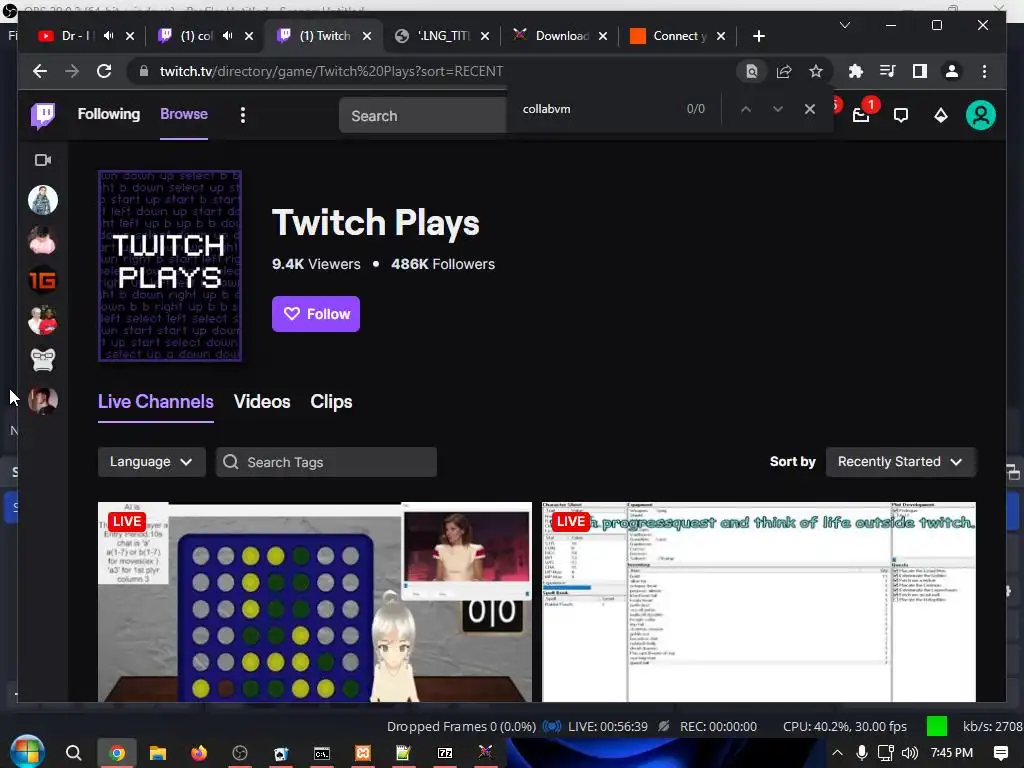Open the pink-haired channel avatar in sidebar
Screen dimensions: 1024x768
click(43, 240)
